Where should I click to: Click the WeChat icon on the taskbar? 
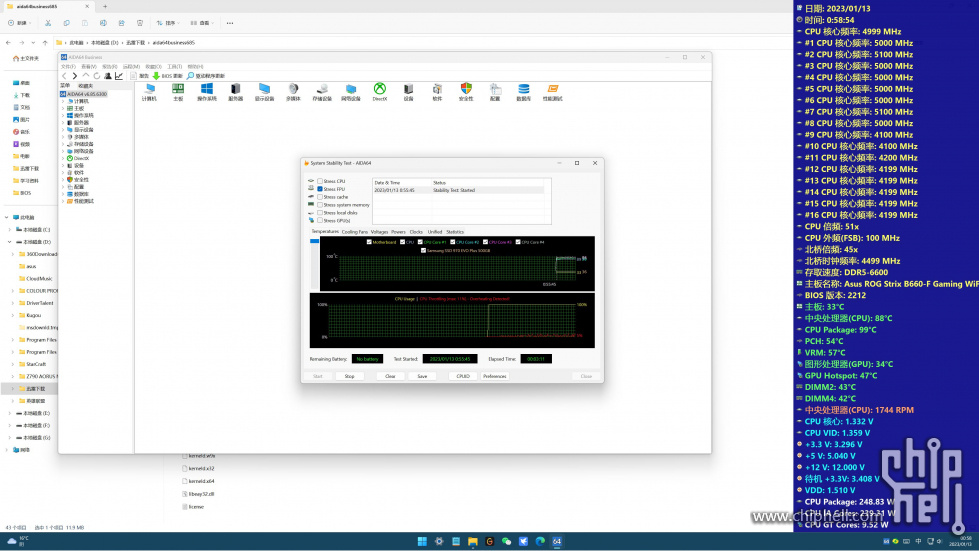(x=506, y=541)
